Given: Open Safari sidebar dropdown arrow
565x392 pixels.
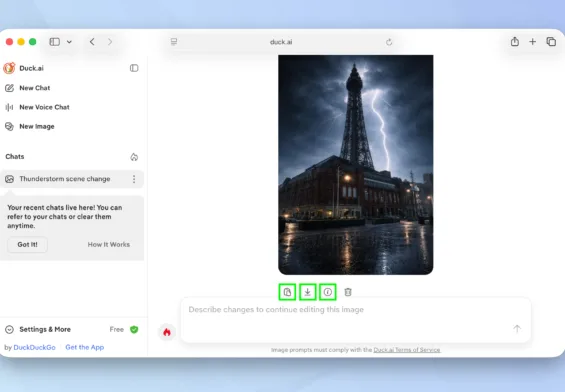Looking at the screenshot, I should pos(69,42).
